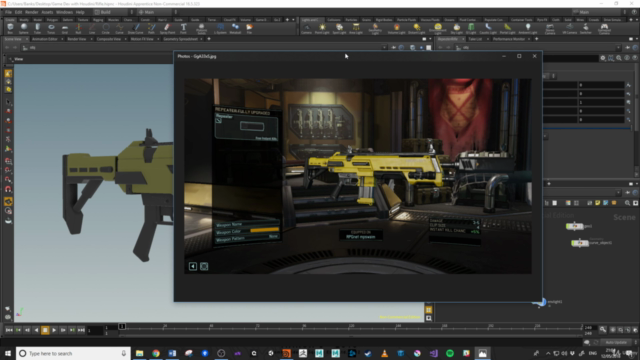Add a Camera from lights shelf
640x360 pixels.
tap(306, 29)
